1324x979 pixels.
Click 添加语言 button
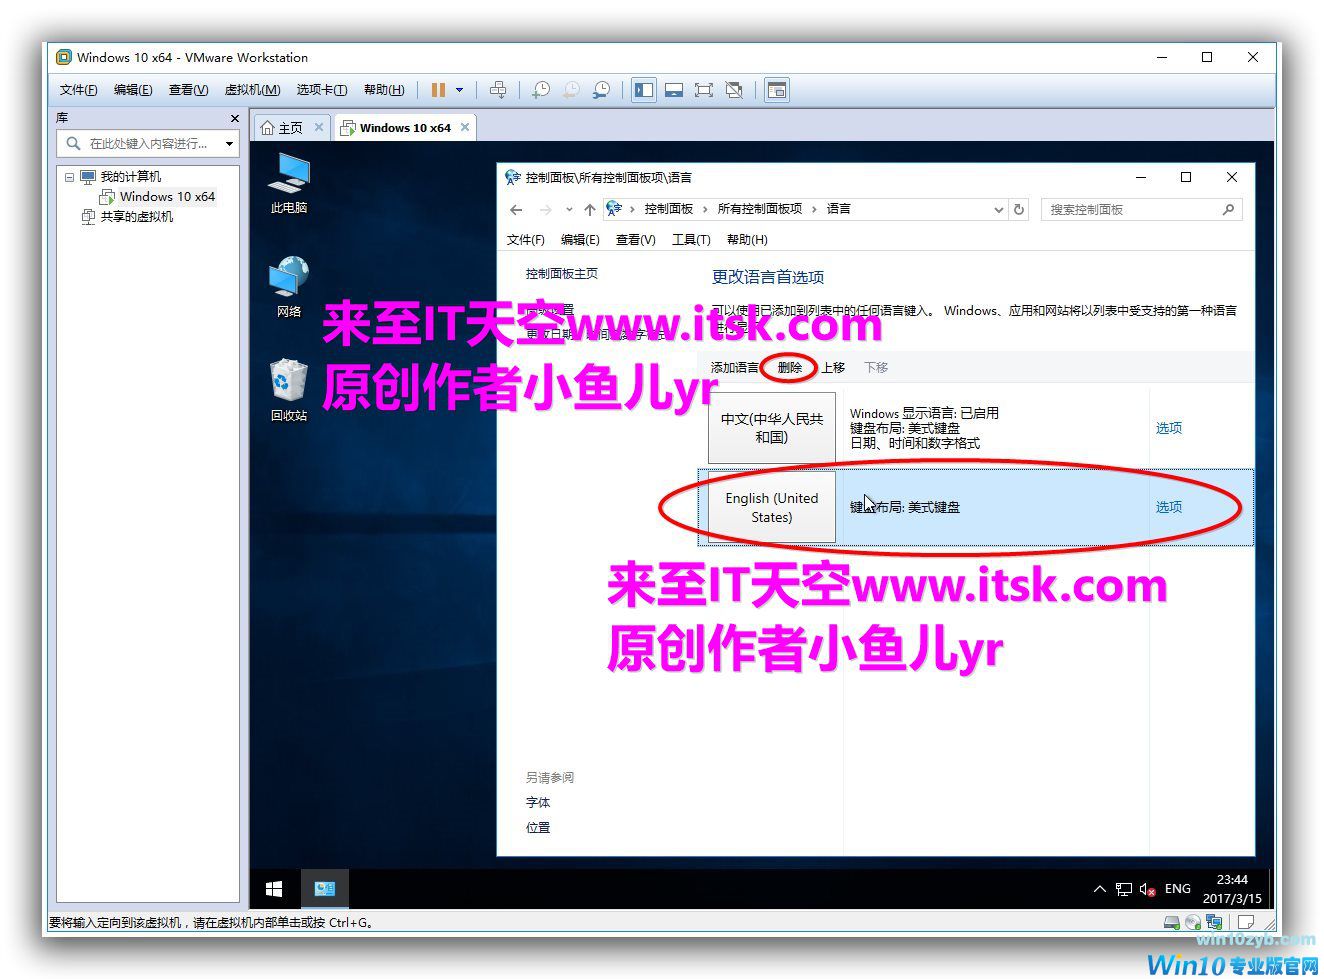tap(735, 368)
